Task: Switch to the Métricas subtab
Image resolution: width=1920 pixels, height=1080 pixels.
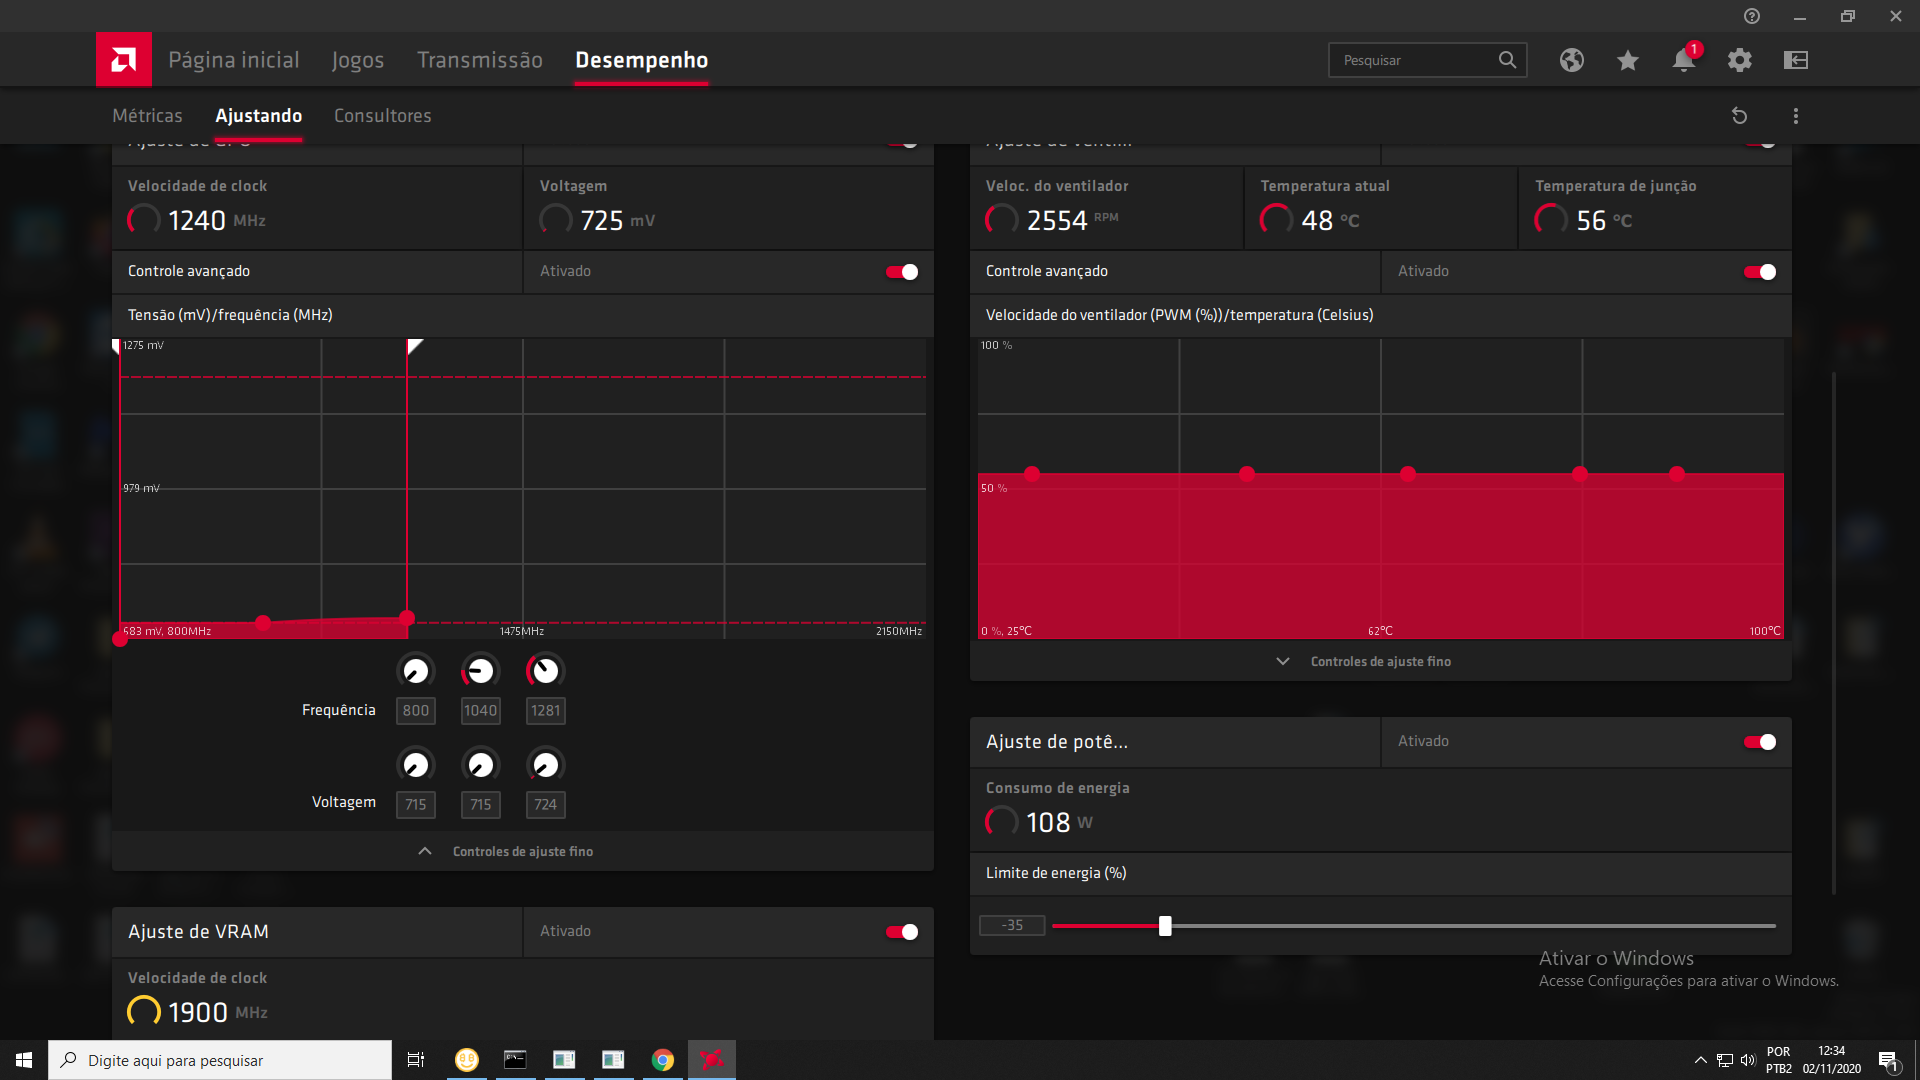Action: [x=147, y=116]
